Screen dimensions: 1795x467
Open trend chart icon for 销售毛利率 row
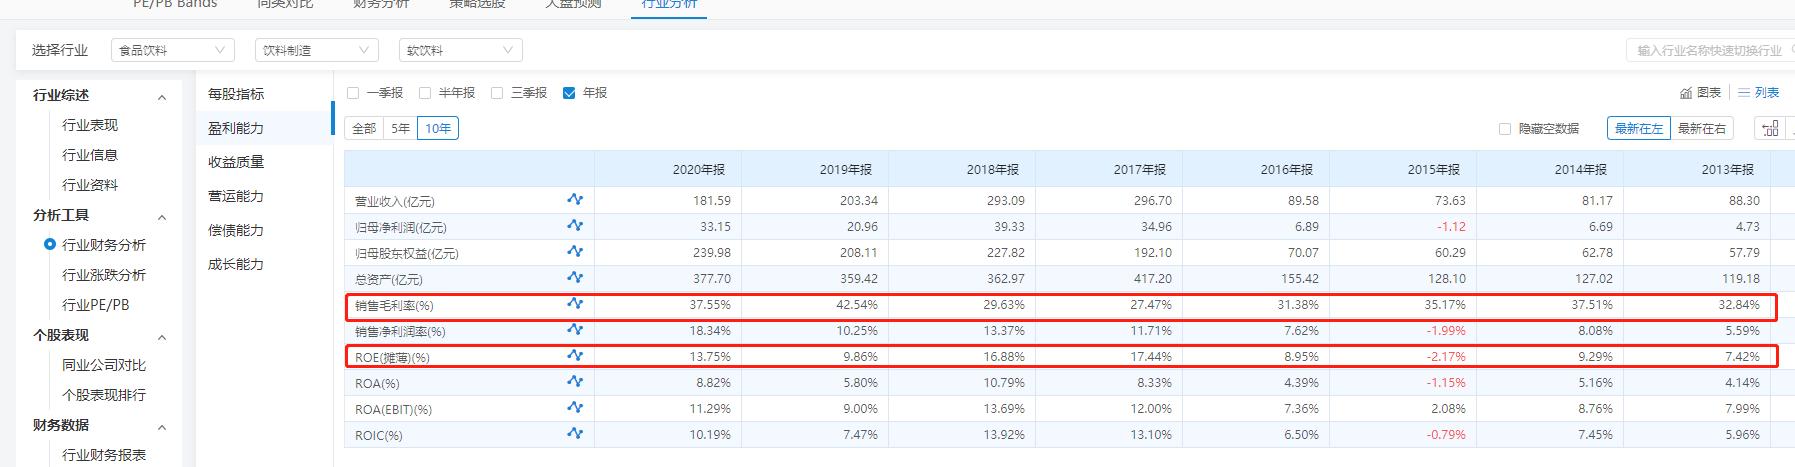[575, 303]
